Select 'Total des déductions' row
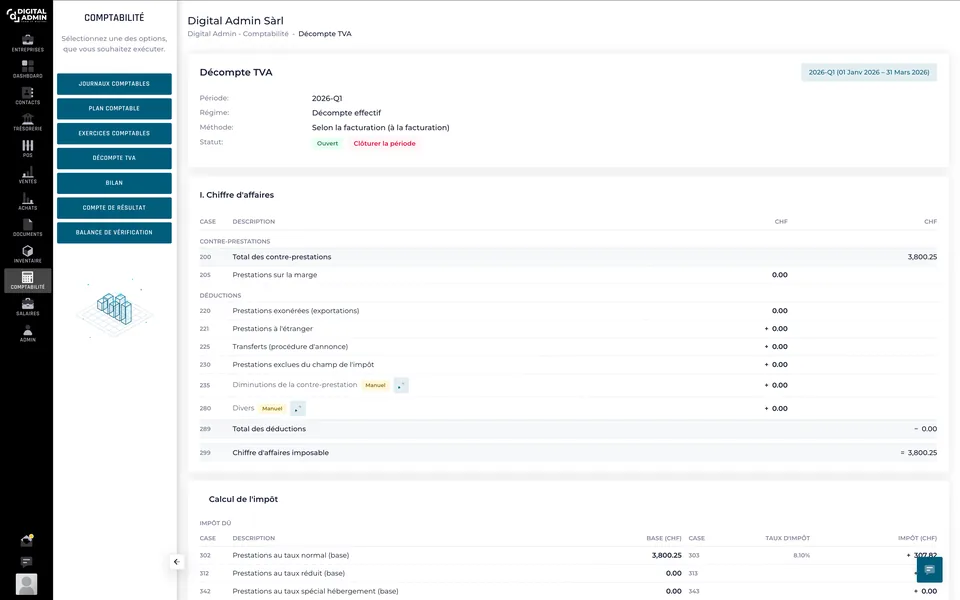Viewport: 960px width, 600px height. 568,429
